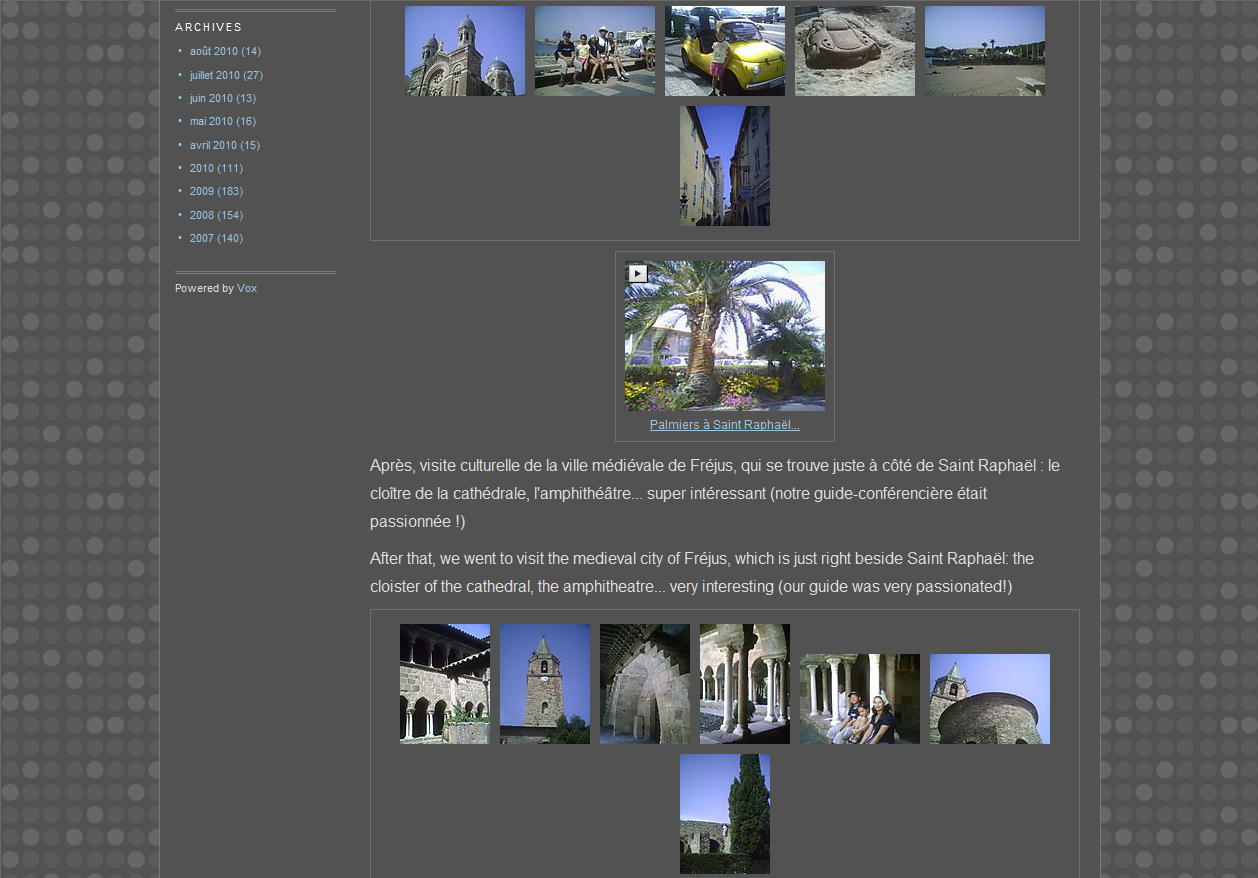
Task: Open the 2007 yearly archive
Action: 201,238
